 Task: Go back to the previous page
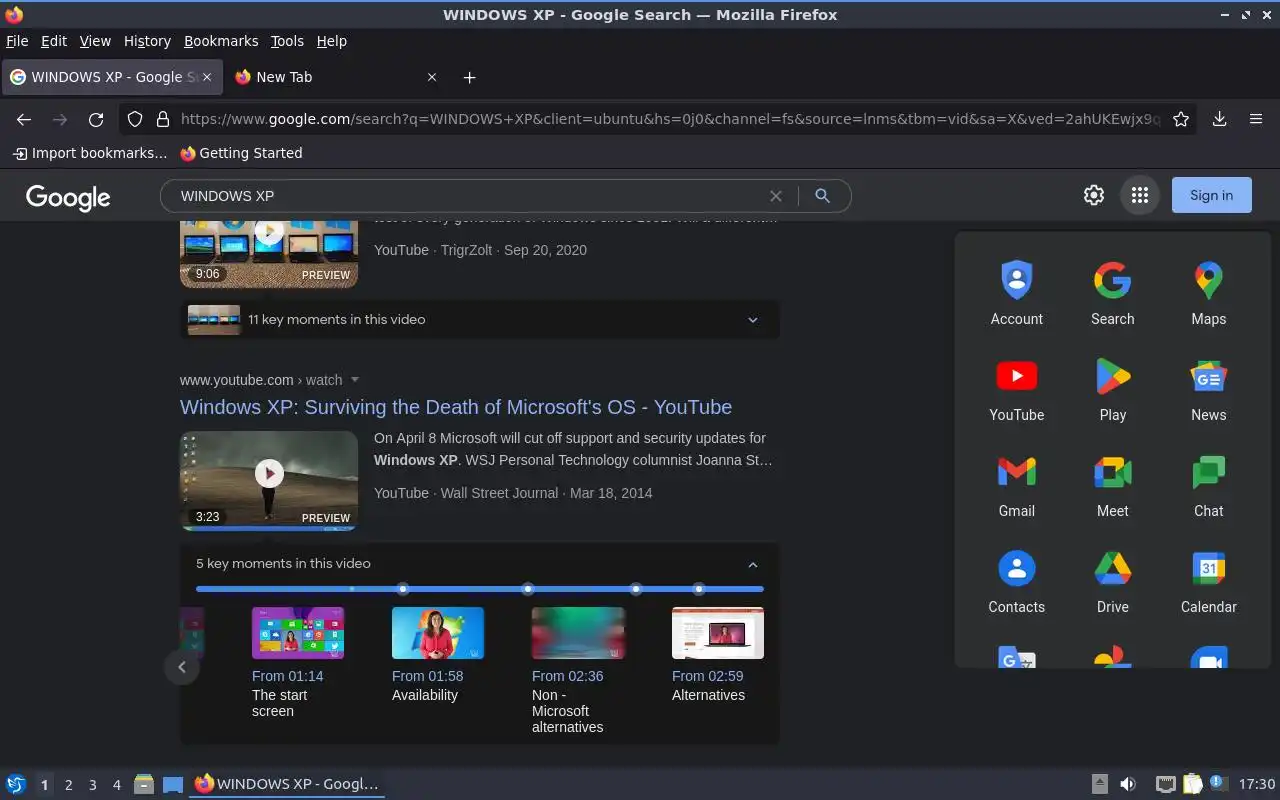[24, 119]
